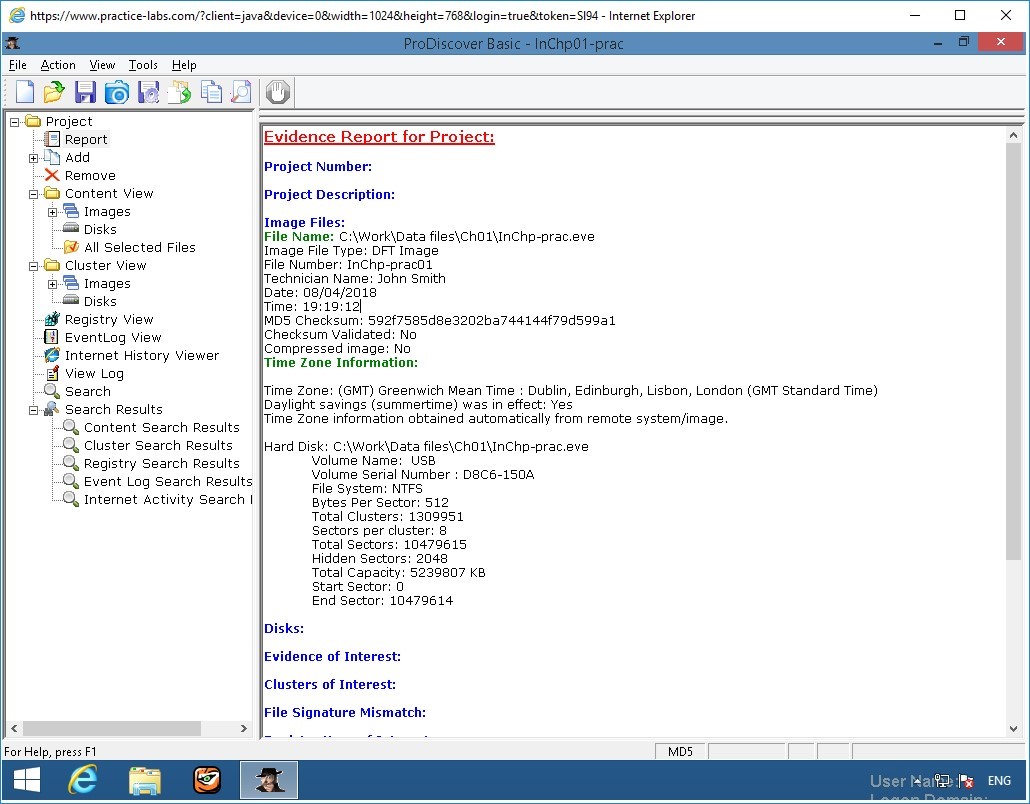Click the Technician Name John Smith line
The image size is (1030, 804).
click(x=355, y=279)
